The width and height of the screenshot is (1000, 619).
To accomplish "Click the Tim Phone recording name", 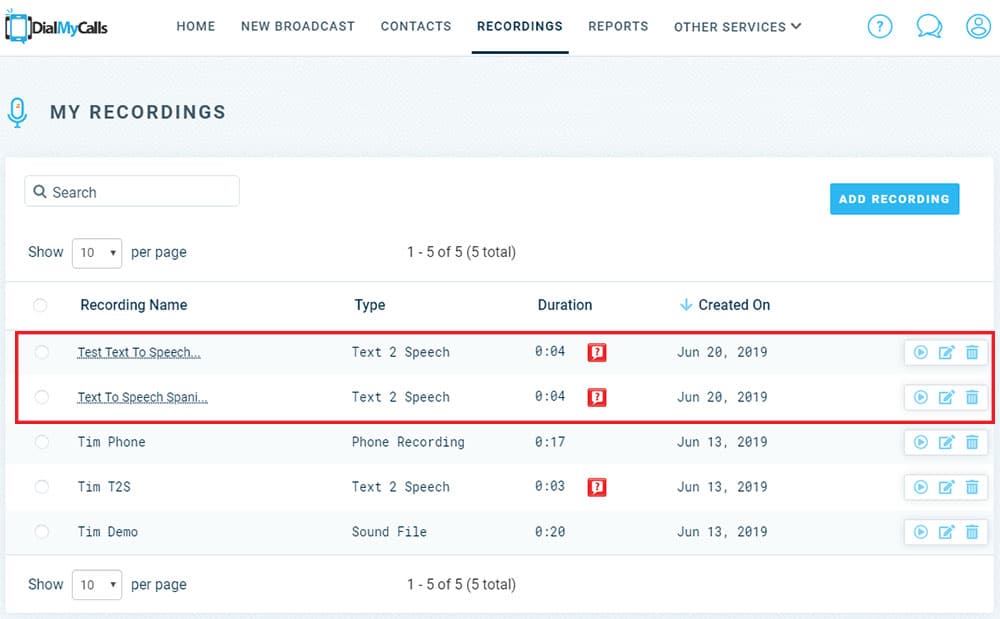I will [112, 442].
